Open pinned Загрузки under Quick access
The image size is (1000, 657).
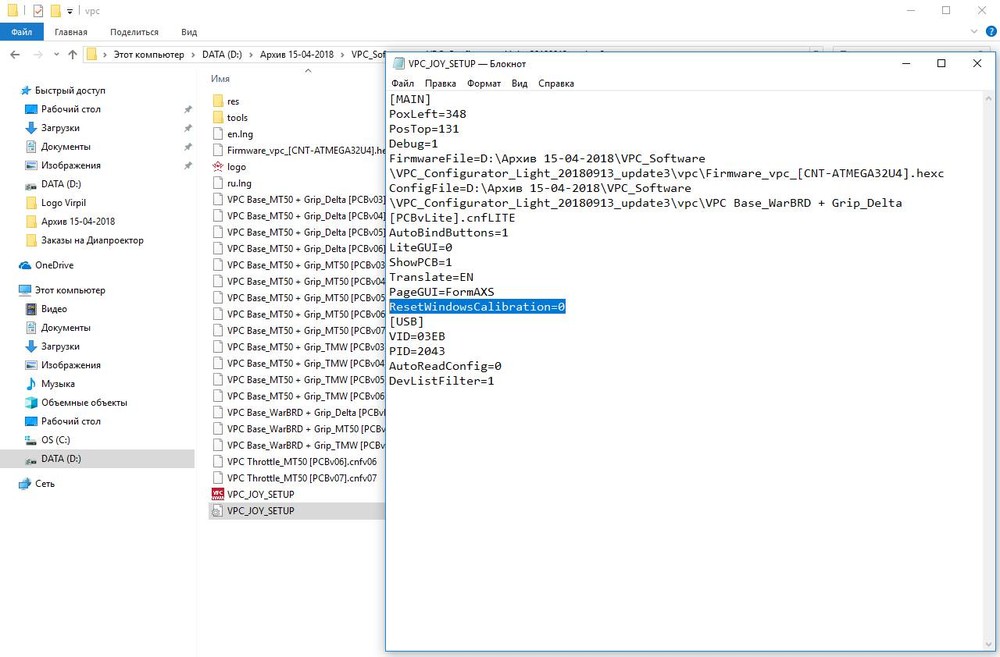click(x=61, y=128)
